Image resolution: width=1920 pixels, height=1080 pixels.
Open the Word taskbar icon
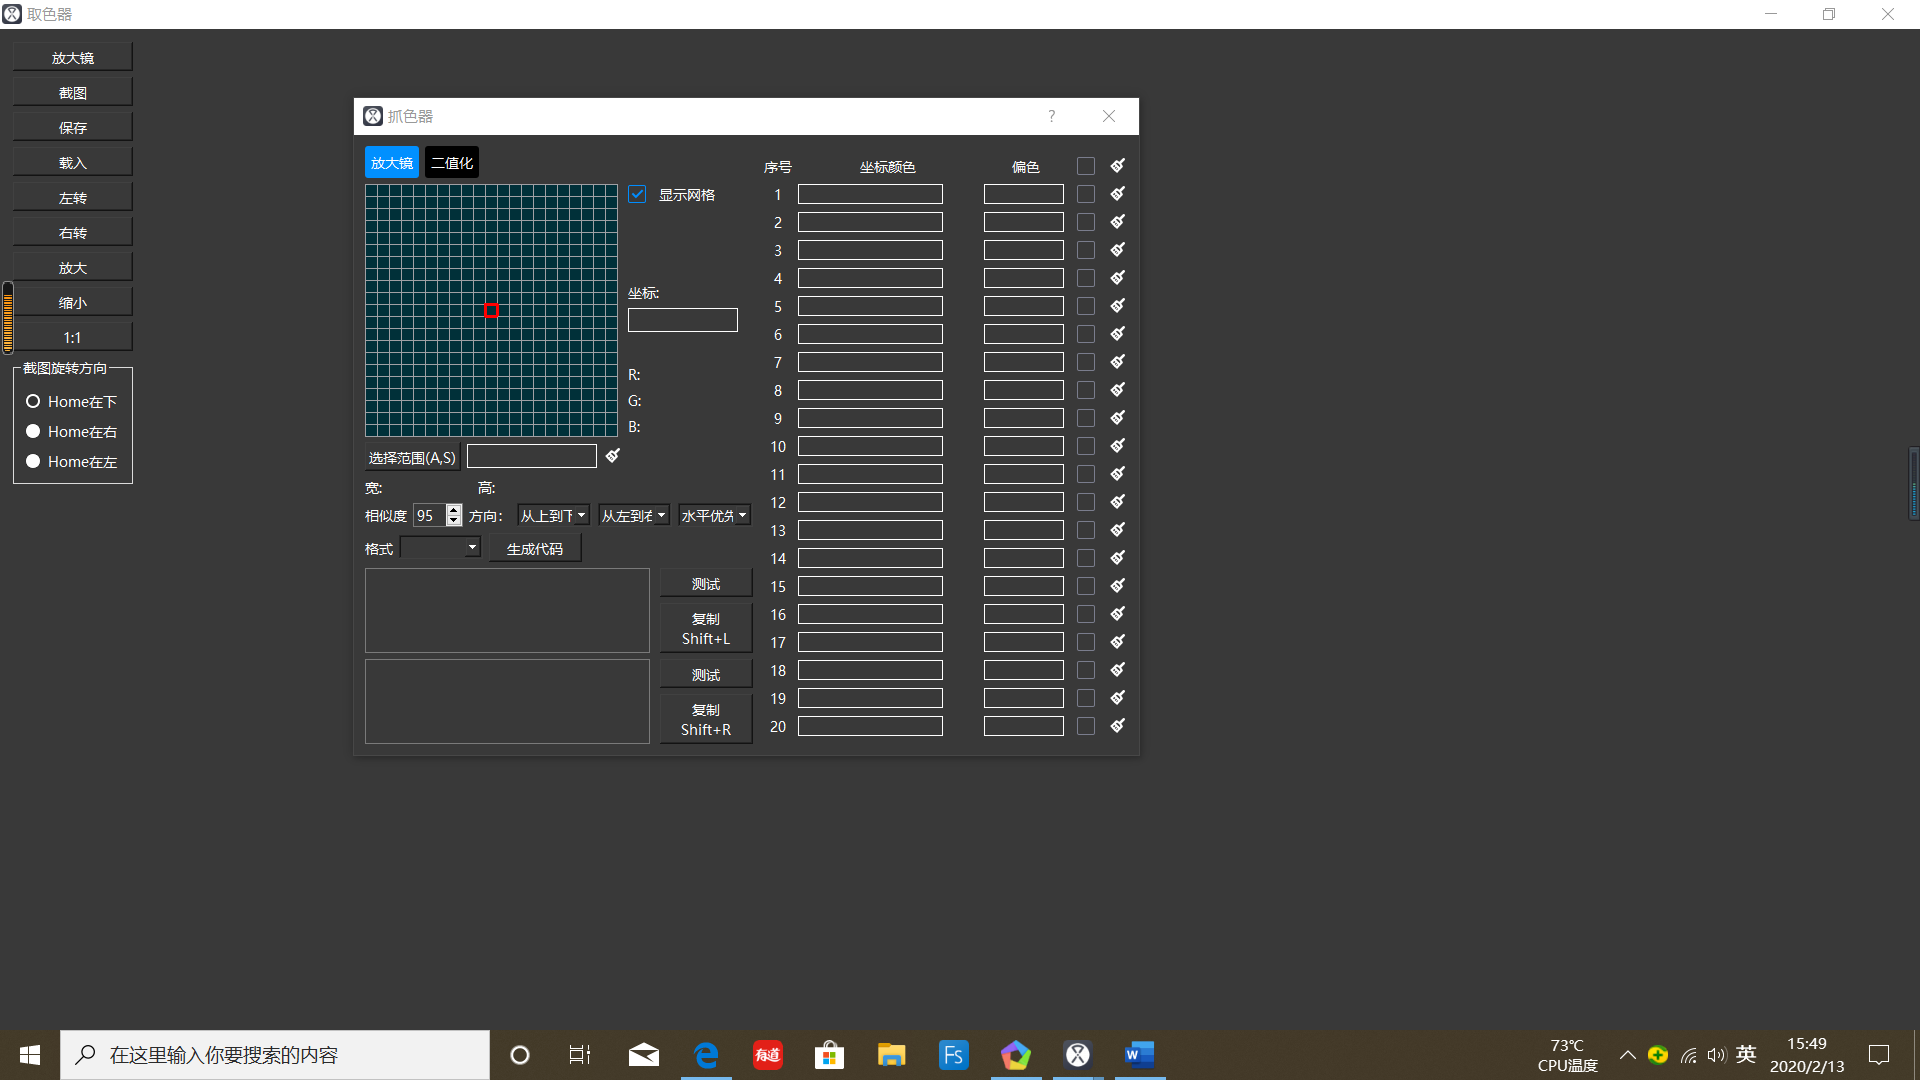1139,1055
